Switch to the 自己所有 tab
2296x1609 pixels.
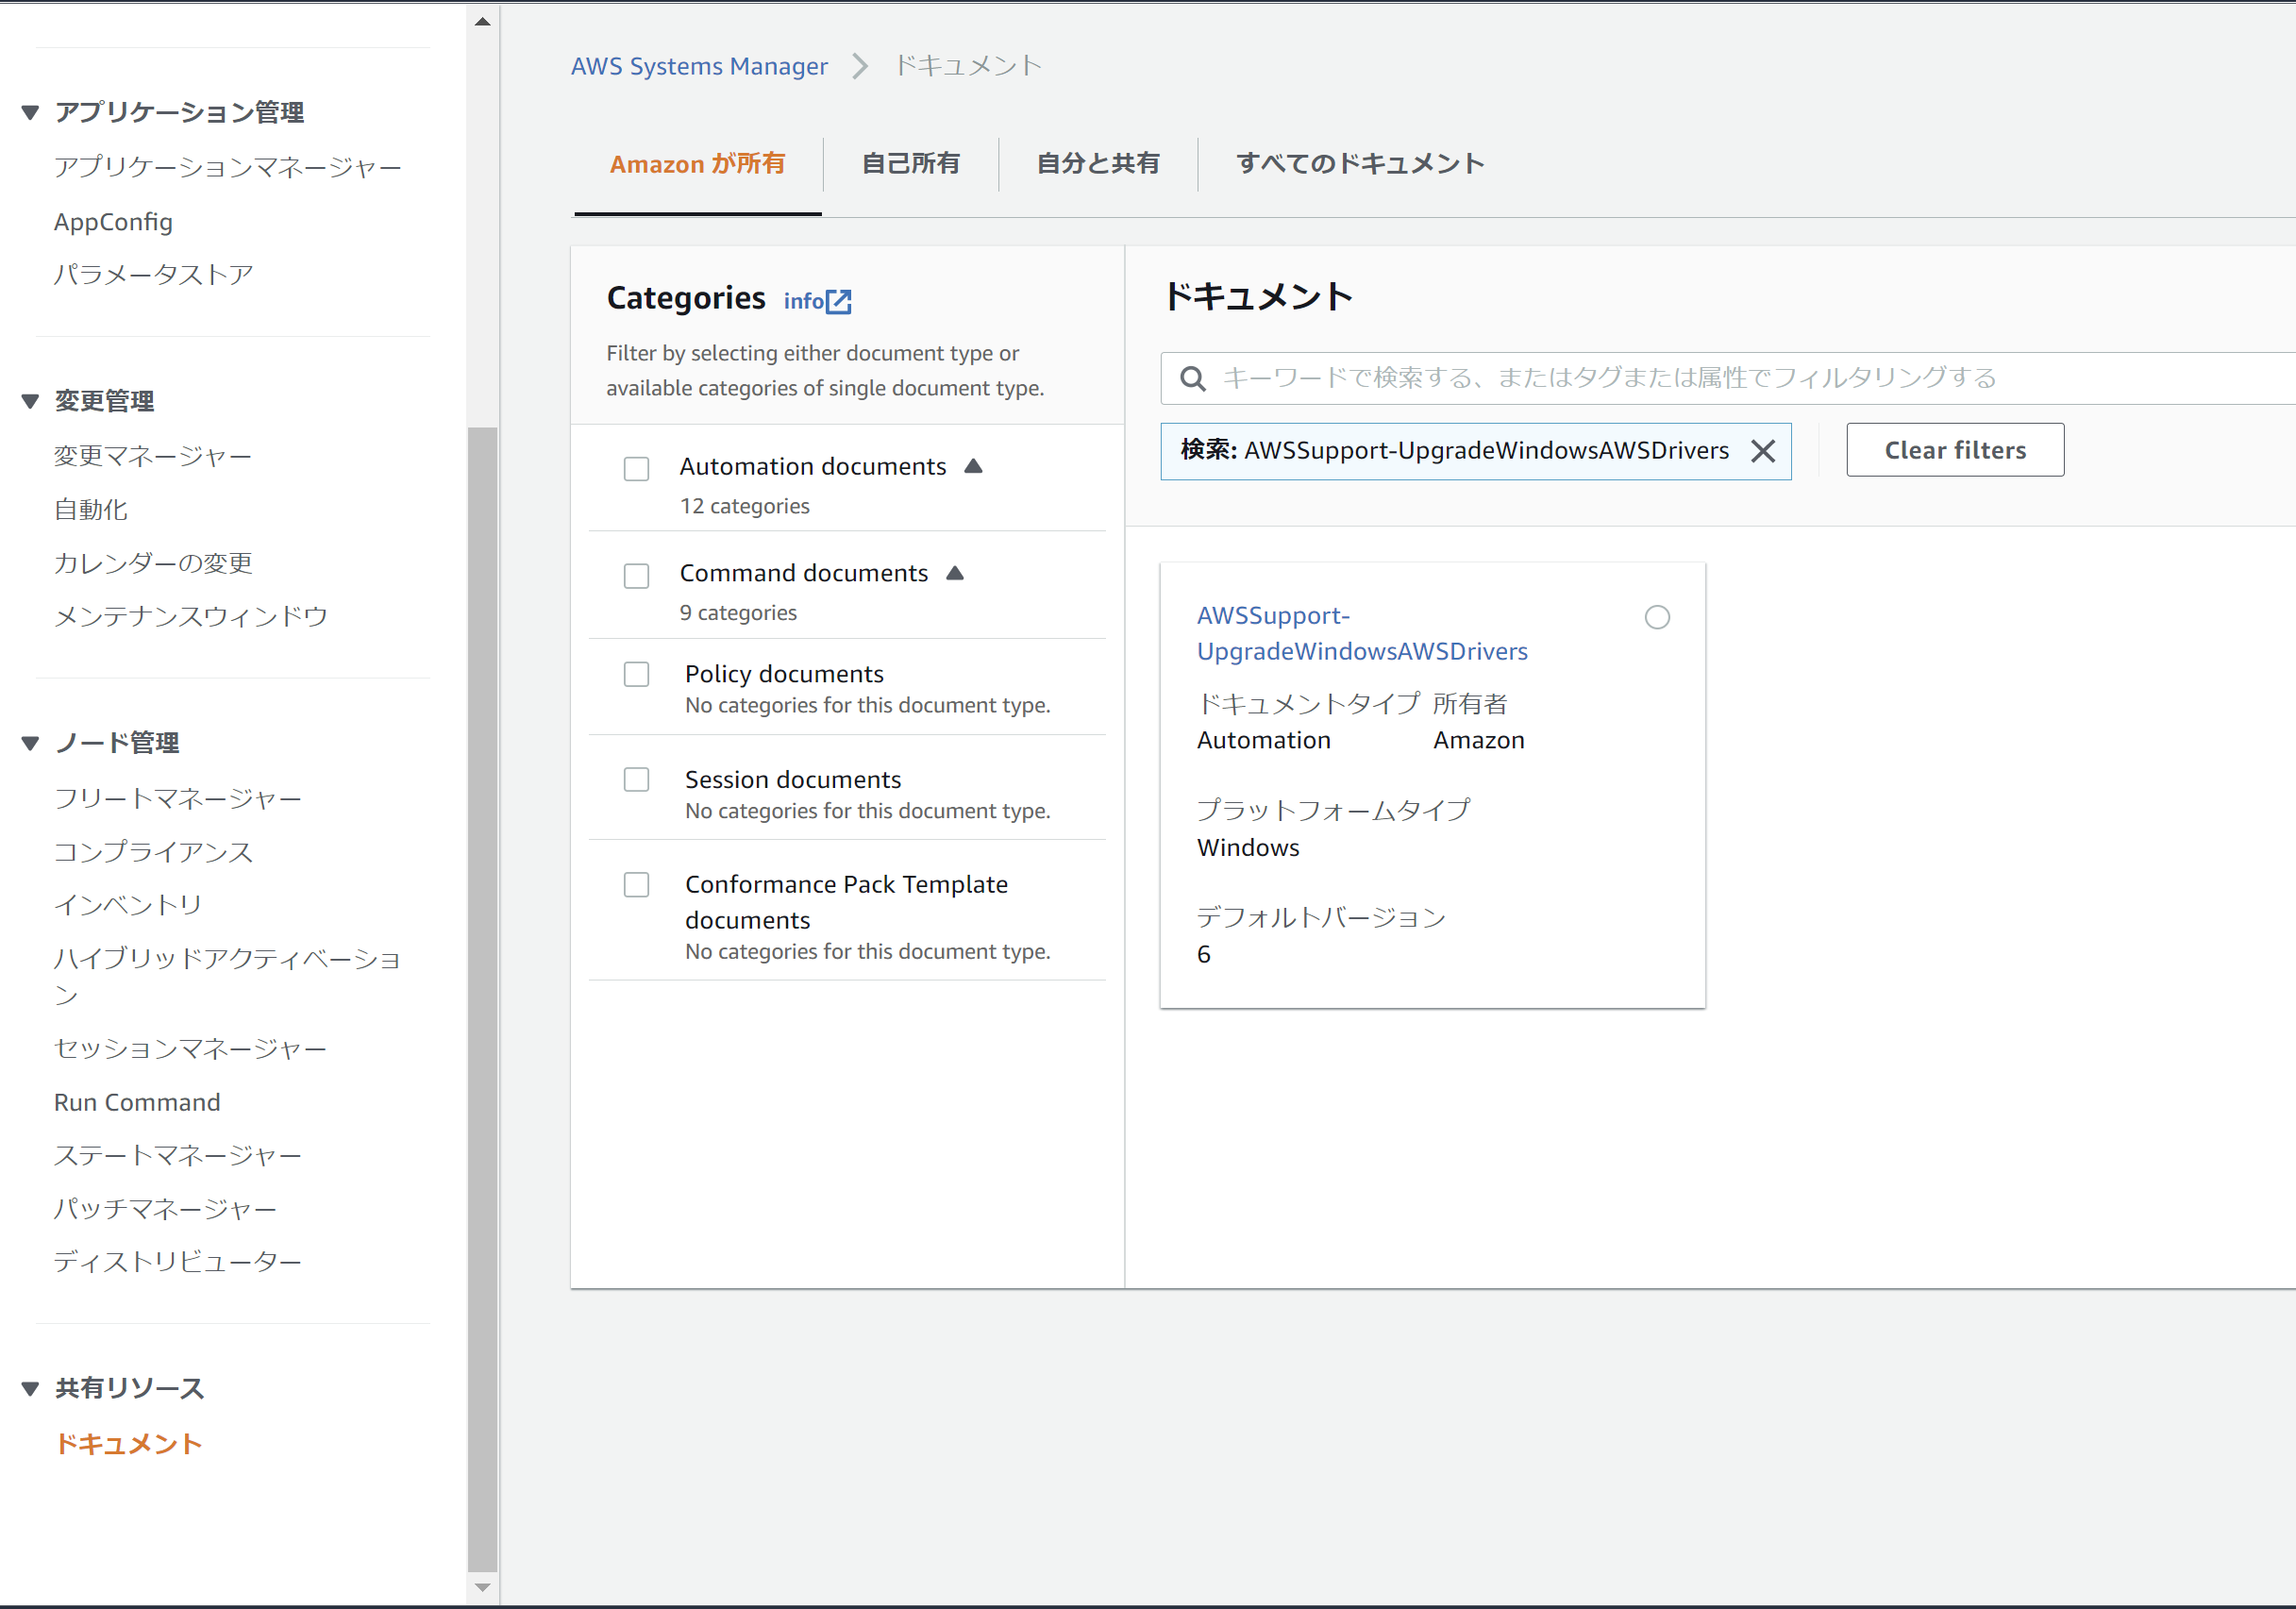[x=910, y=164]
